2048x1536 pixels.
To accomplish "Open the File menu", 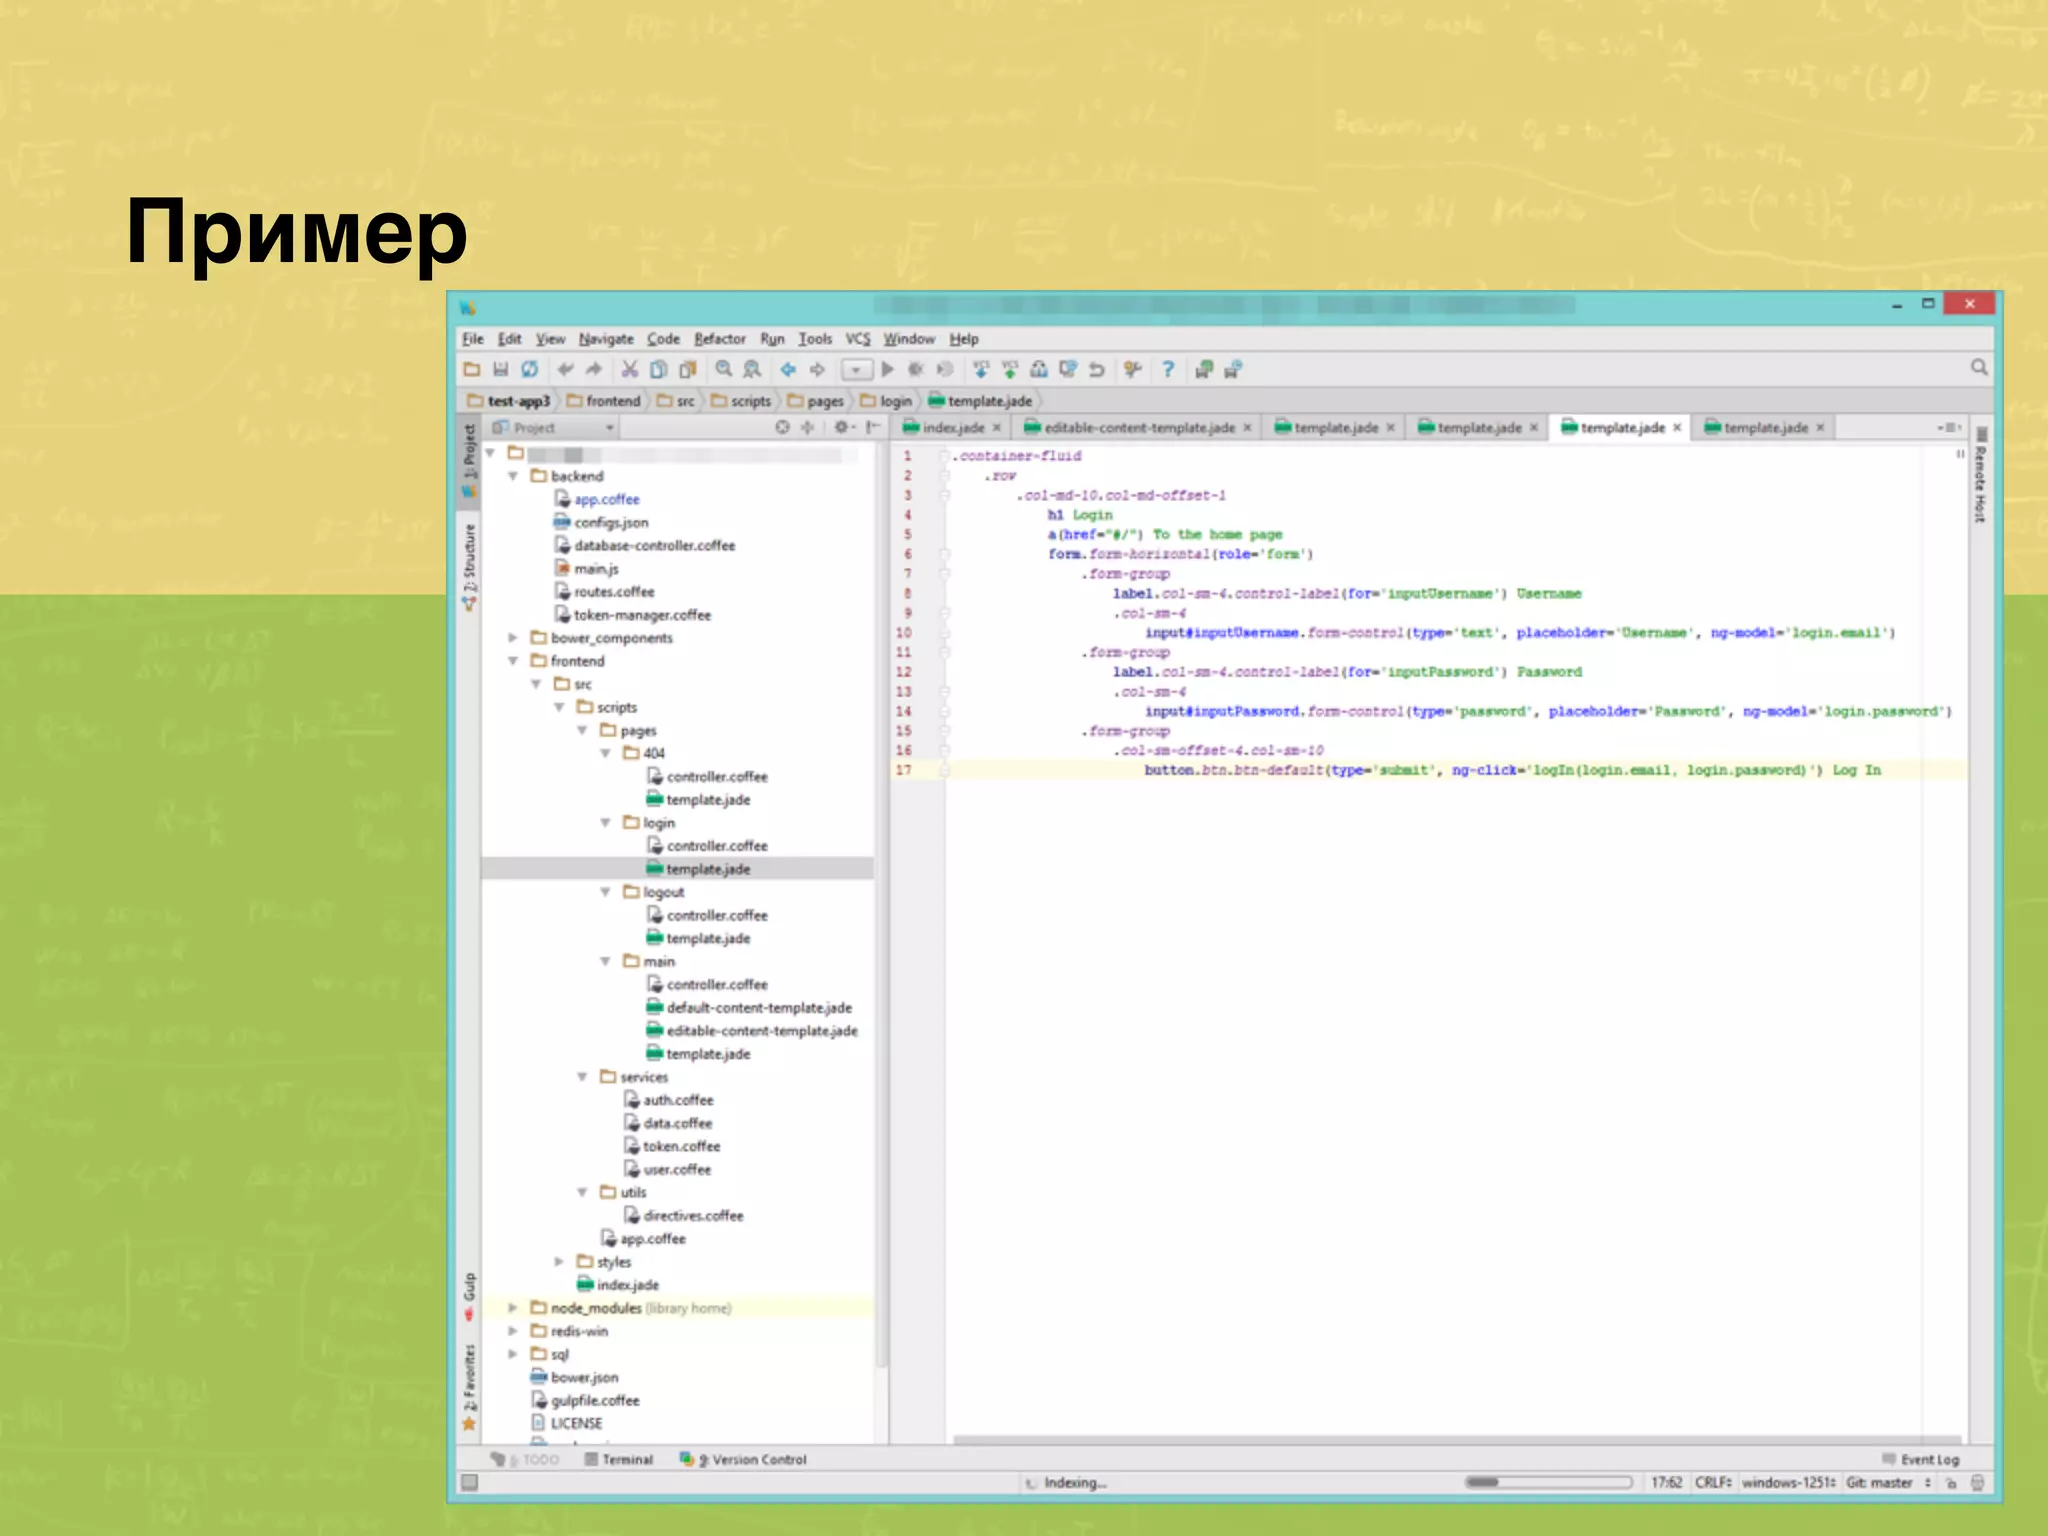I will coord(473,339).
